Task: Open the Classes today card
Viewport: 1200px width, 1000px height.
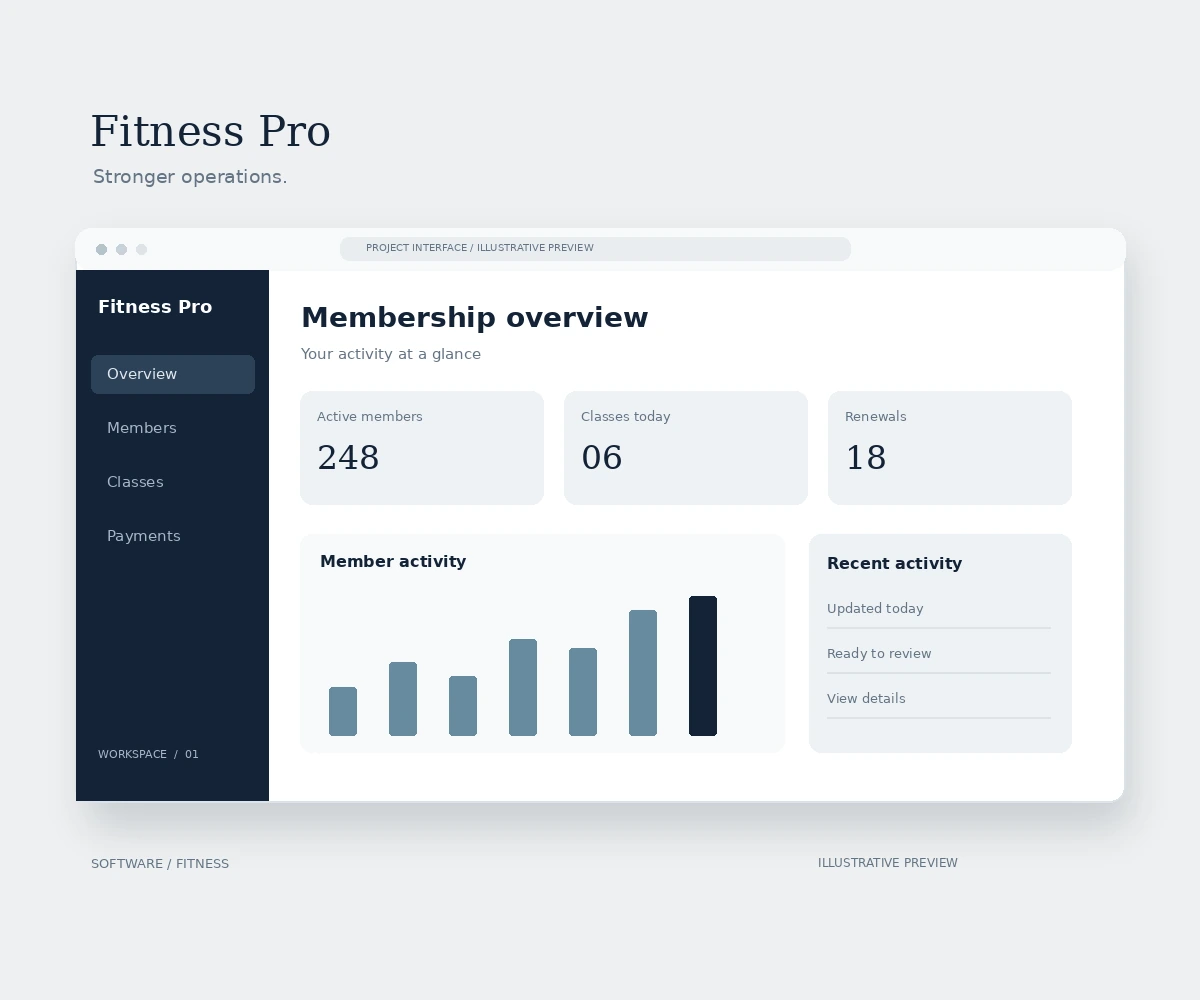Action: pyautogui.click(x=686, y=448)
